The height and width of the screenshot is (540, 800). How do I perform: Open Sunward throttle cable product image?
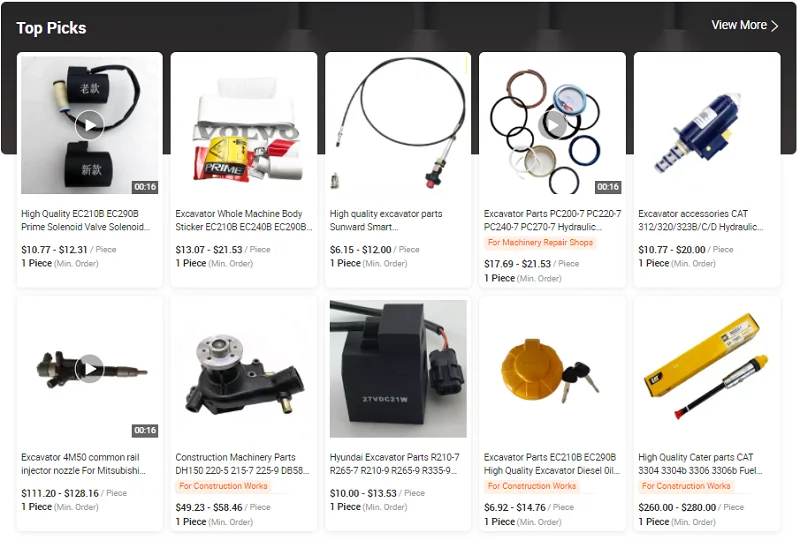click(398, 125)
